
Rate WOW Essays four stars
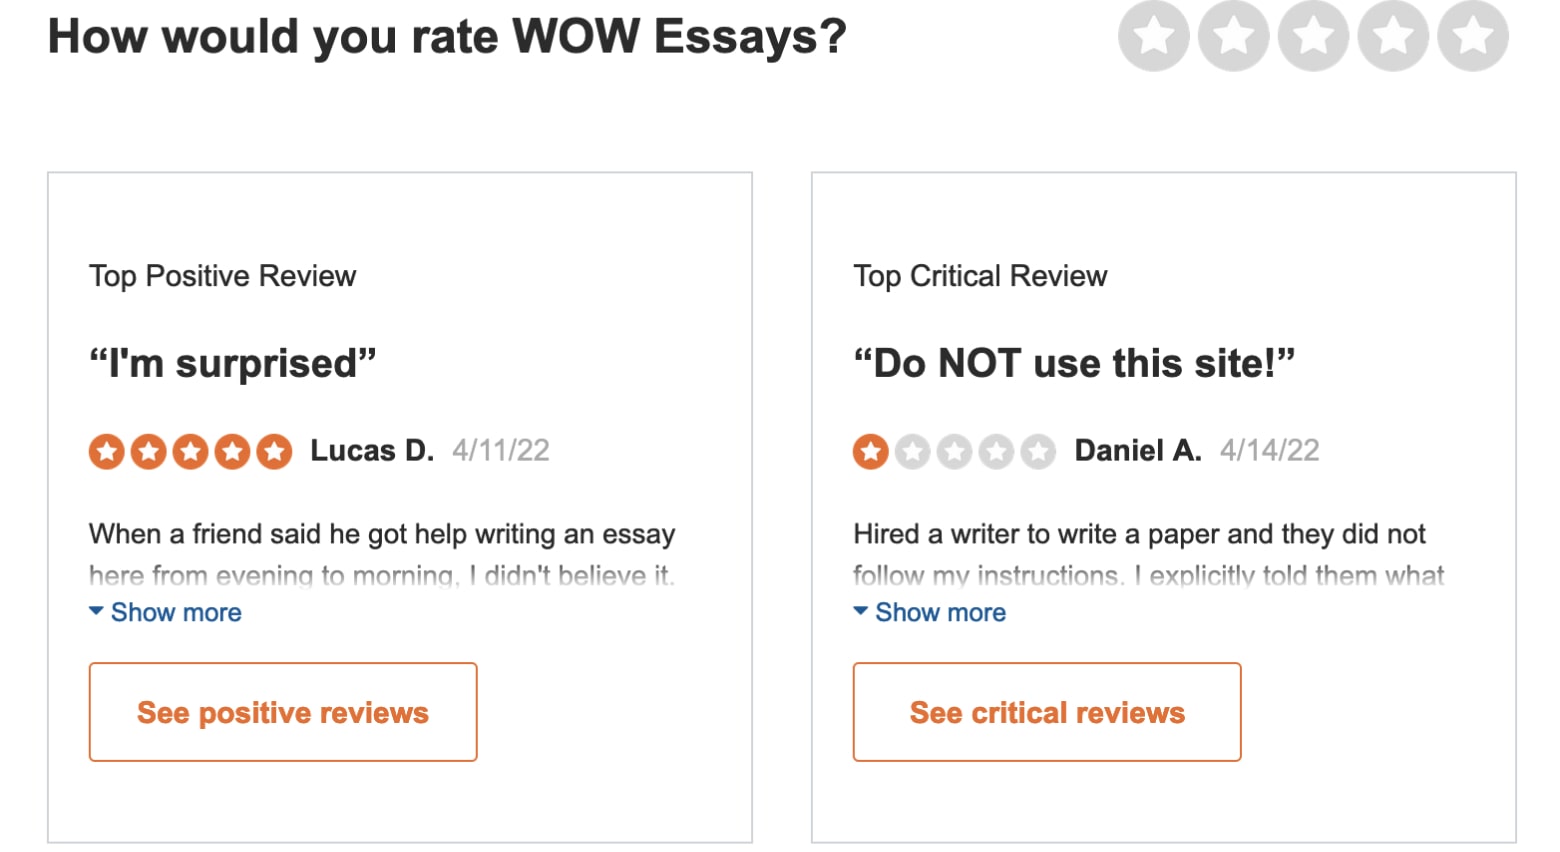click(1393, 36)
